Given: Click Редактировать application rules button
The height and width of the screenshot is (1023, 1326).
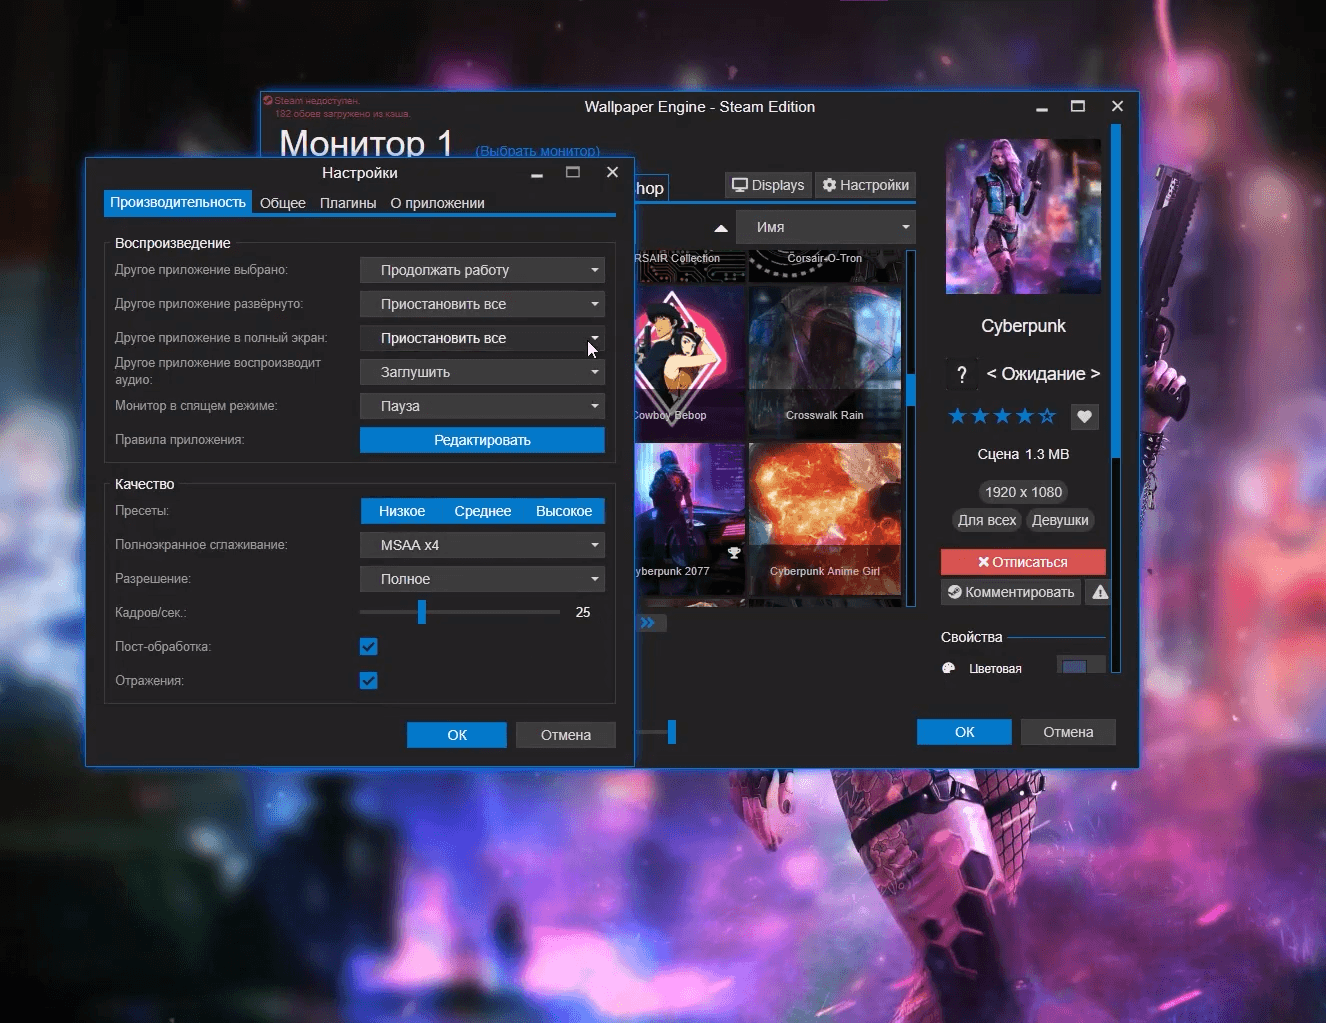Looking at the screenshot, I should tap(482, 440).
